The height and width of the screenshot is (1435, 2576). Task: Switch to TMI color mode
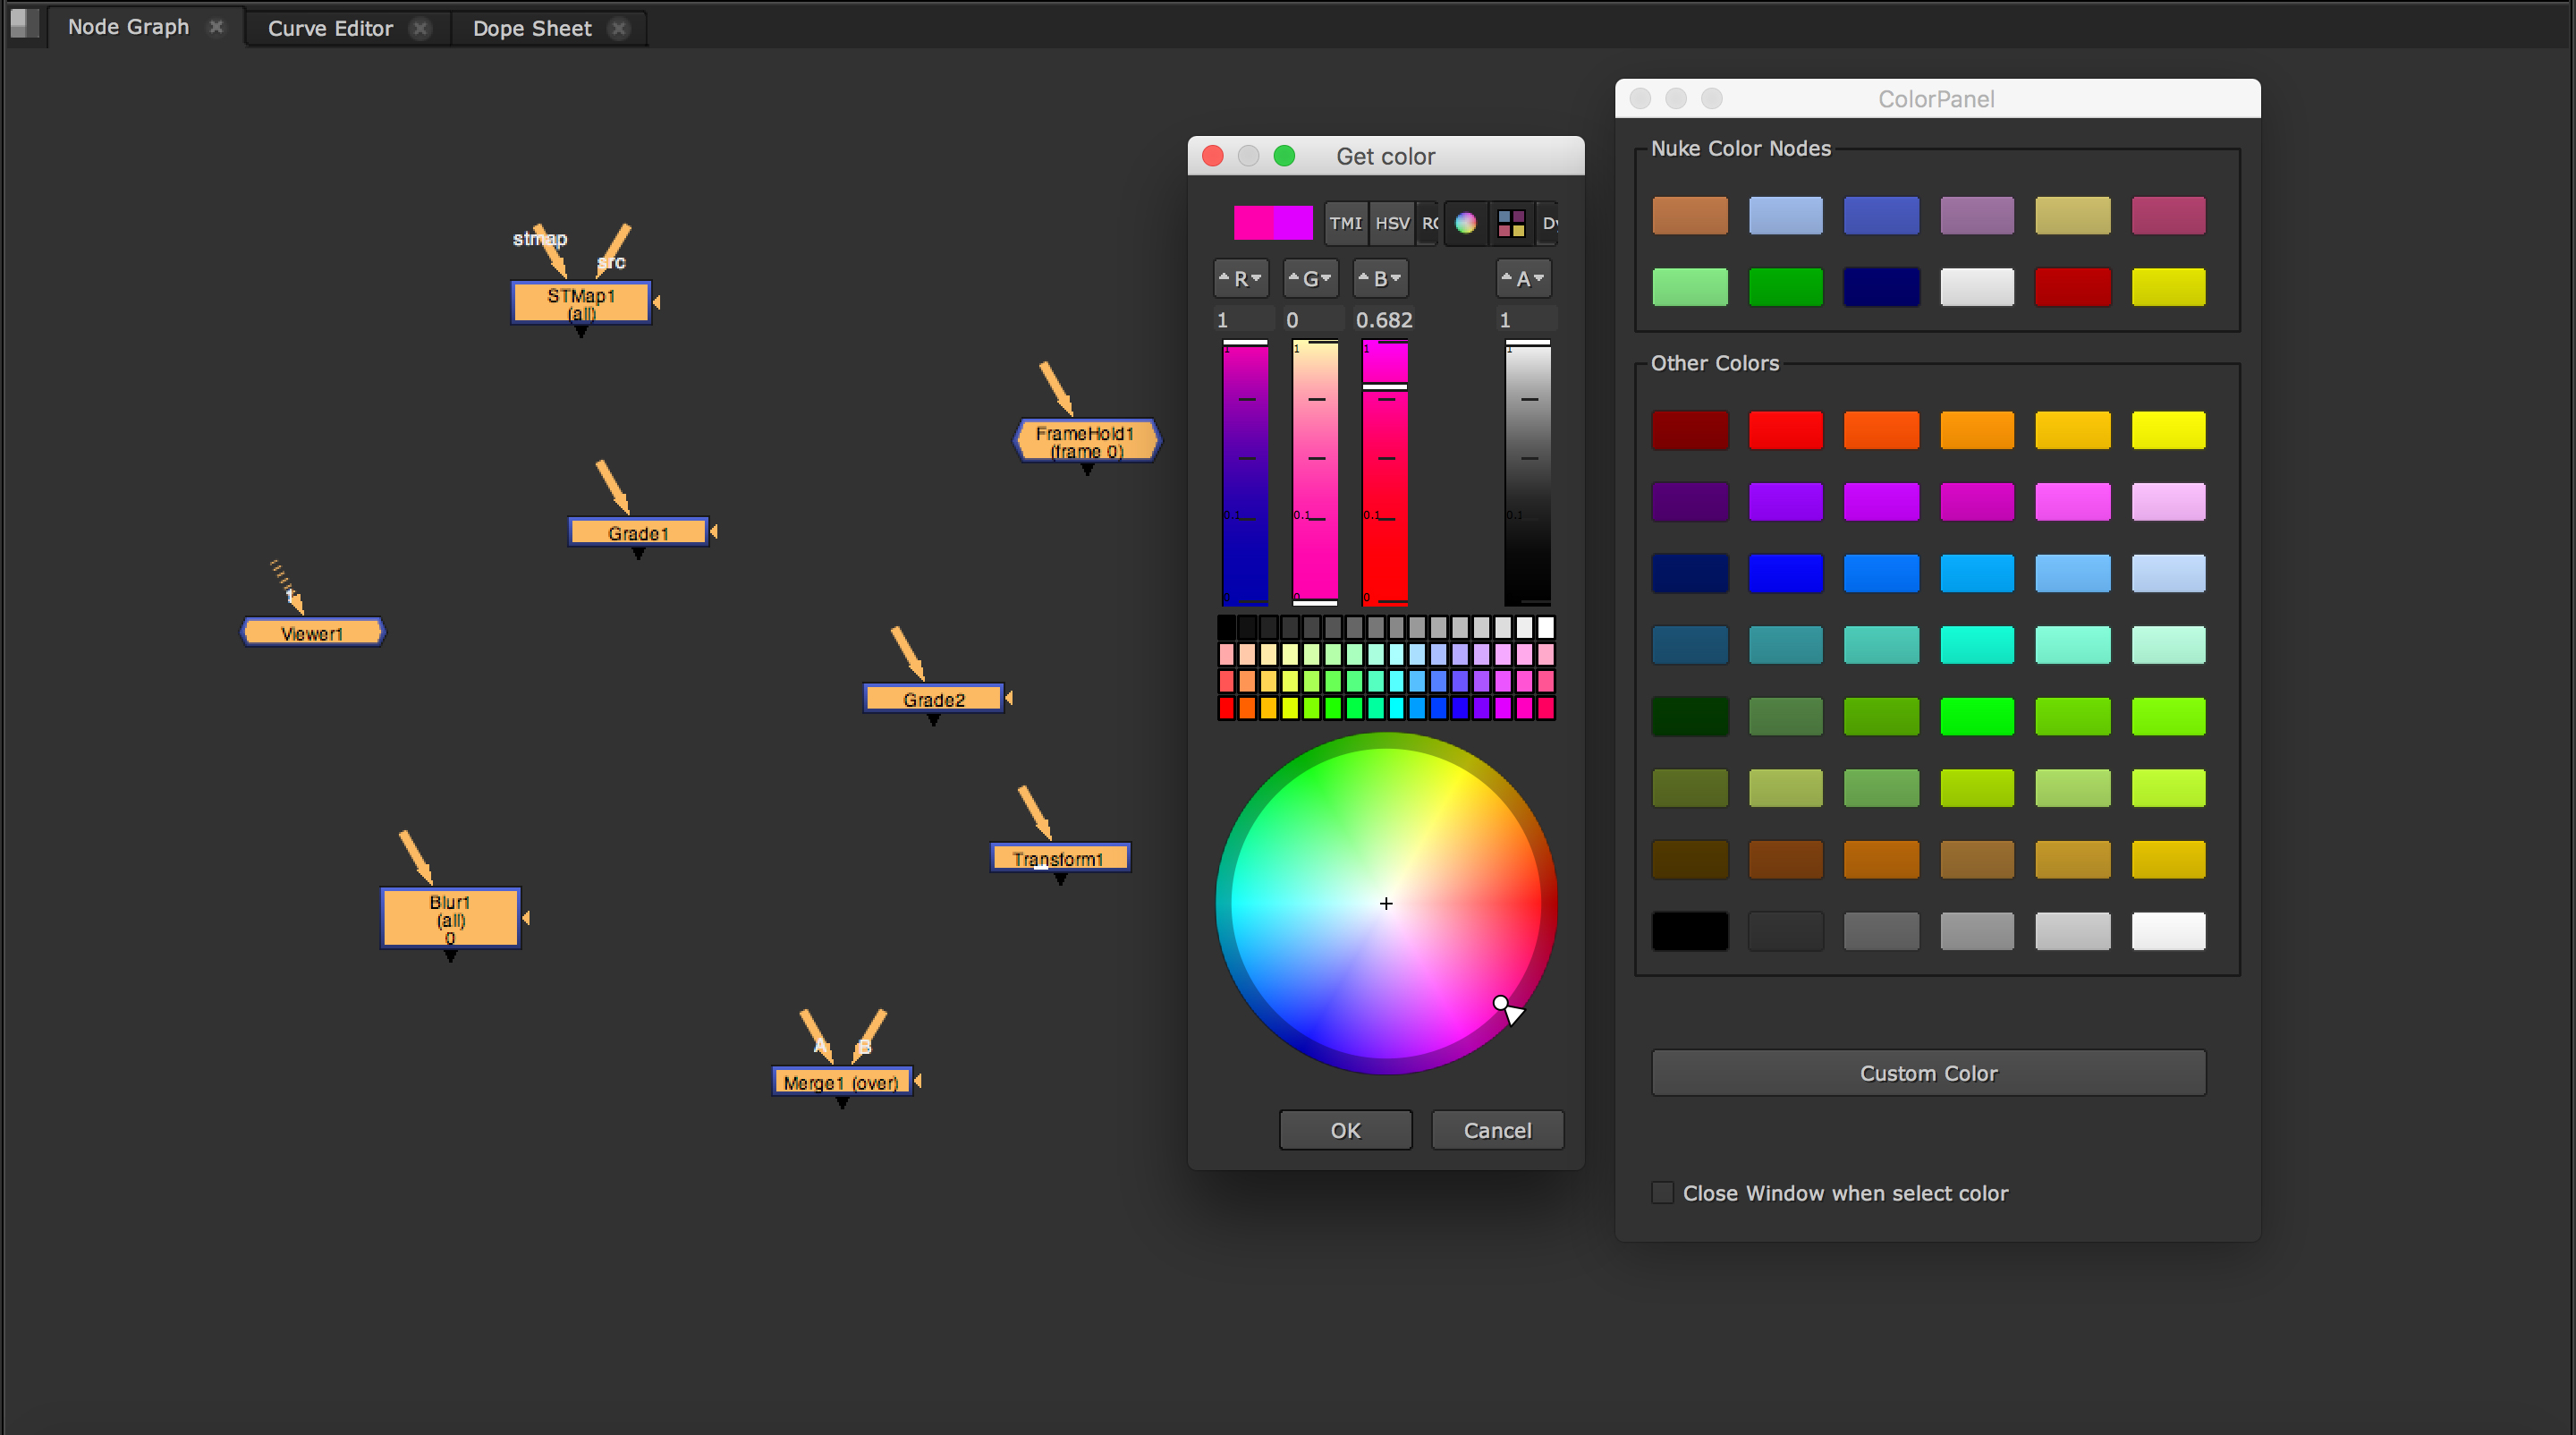coord(1345,222)
